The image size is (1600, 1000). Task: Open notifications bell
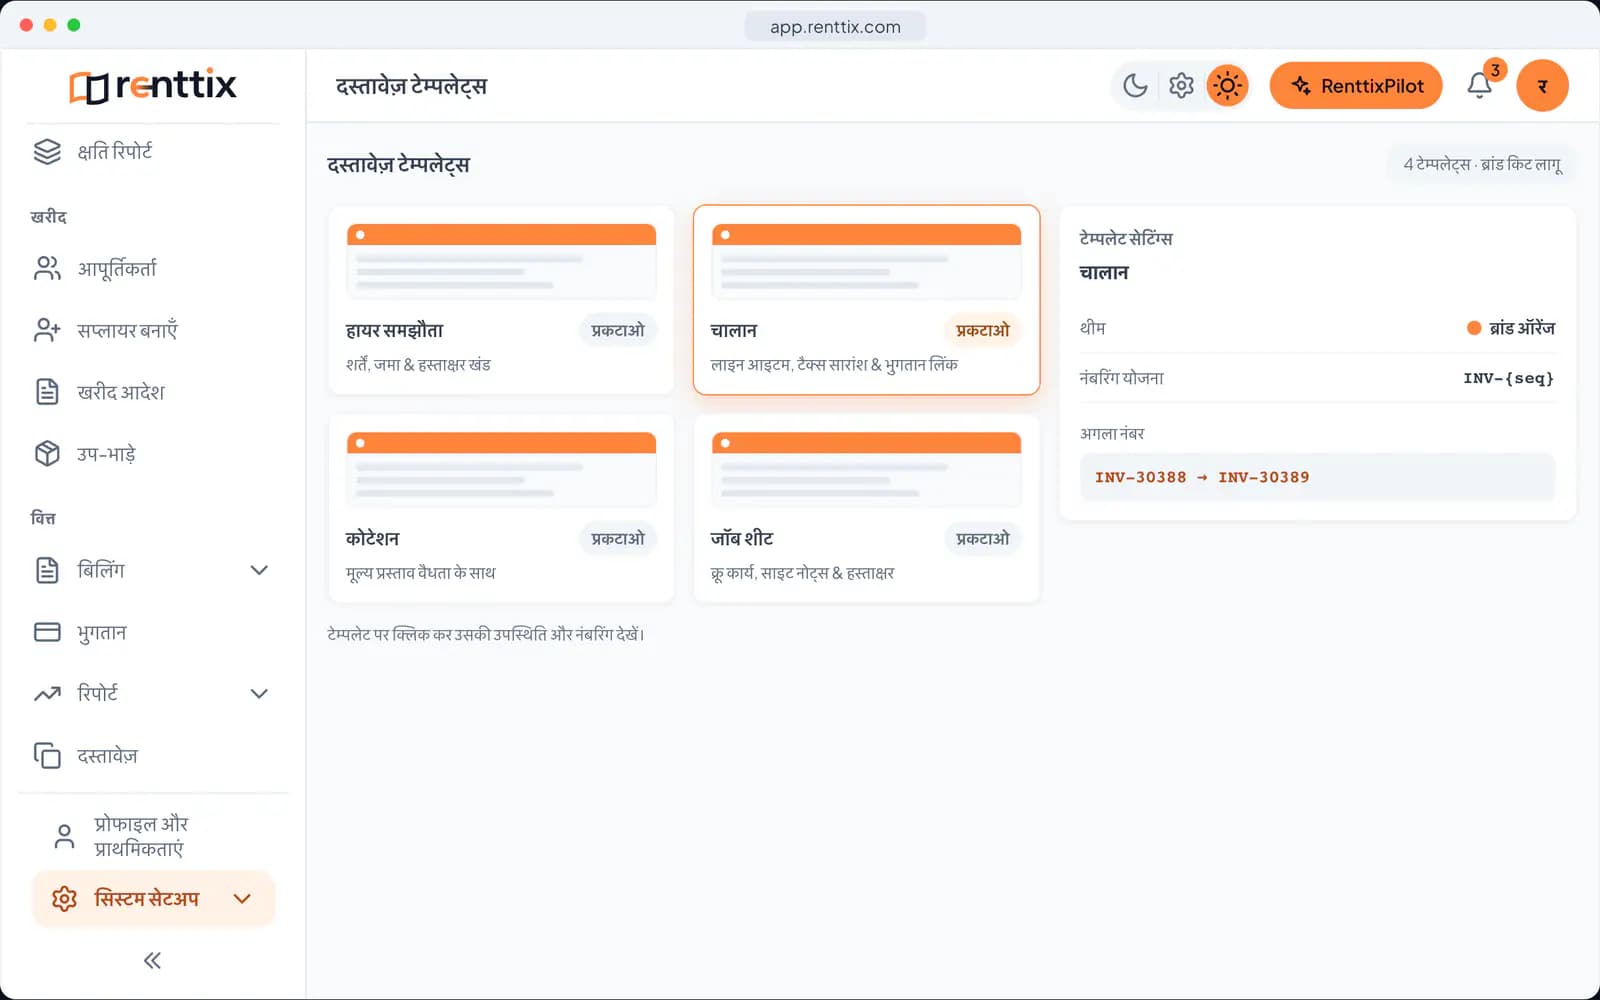[1480, 86]
